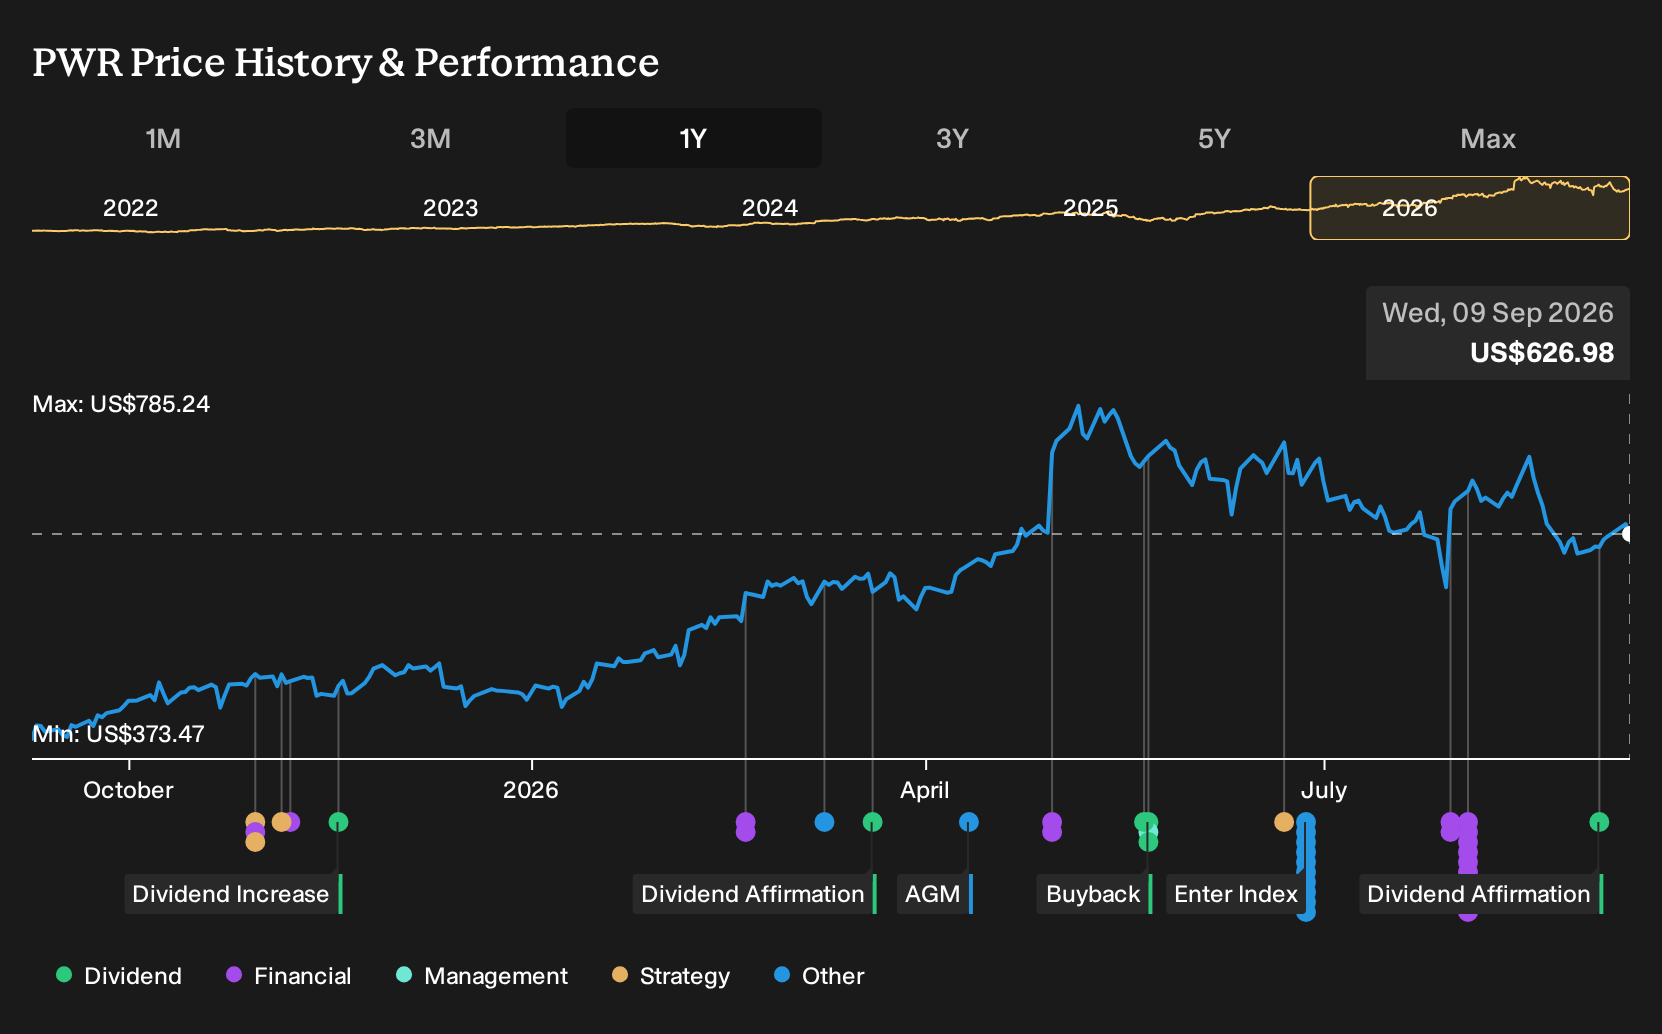
Task: Click green dividend dot above Dividend Increase
Action: [338, 822]
